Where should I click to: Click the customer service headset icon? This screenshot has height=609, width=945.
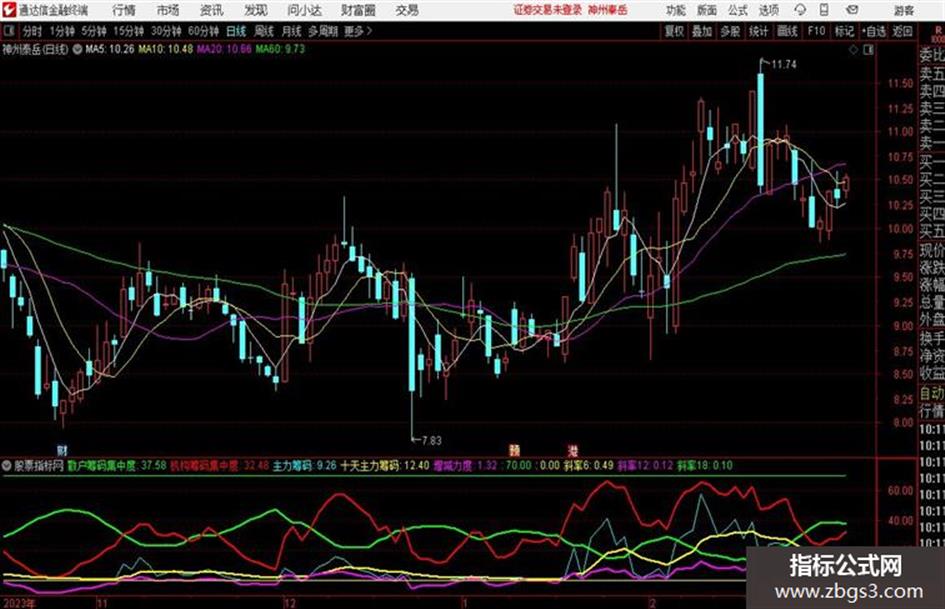click(x=800, y=10)
